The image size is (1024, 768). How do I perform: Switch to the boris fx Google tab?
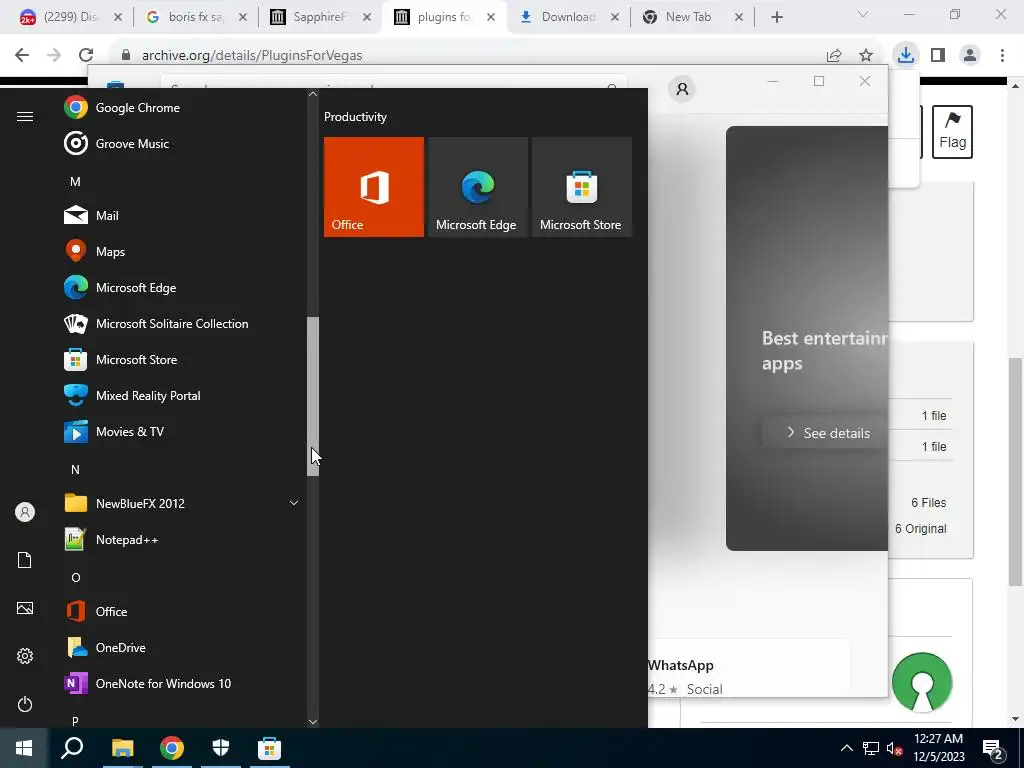pos(196,17)
